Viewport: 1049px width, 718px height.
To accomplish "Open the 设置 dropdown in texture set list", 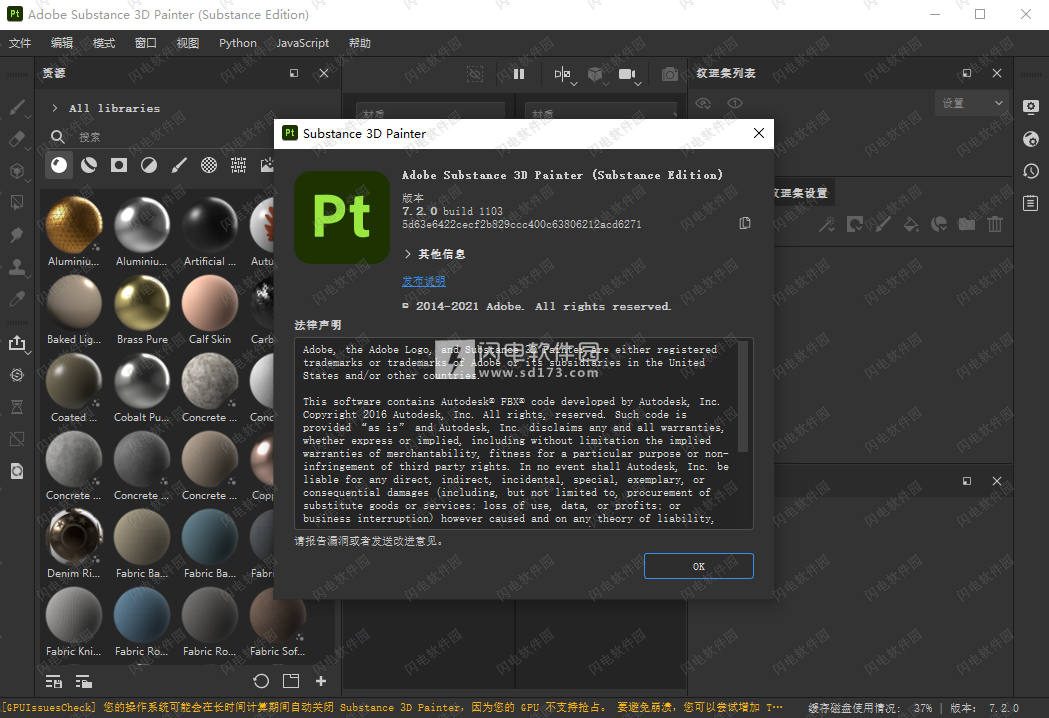I will (x=971, y=103).
